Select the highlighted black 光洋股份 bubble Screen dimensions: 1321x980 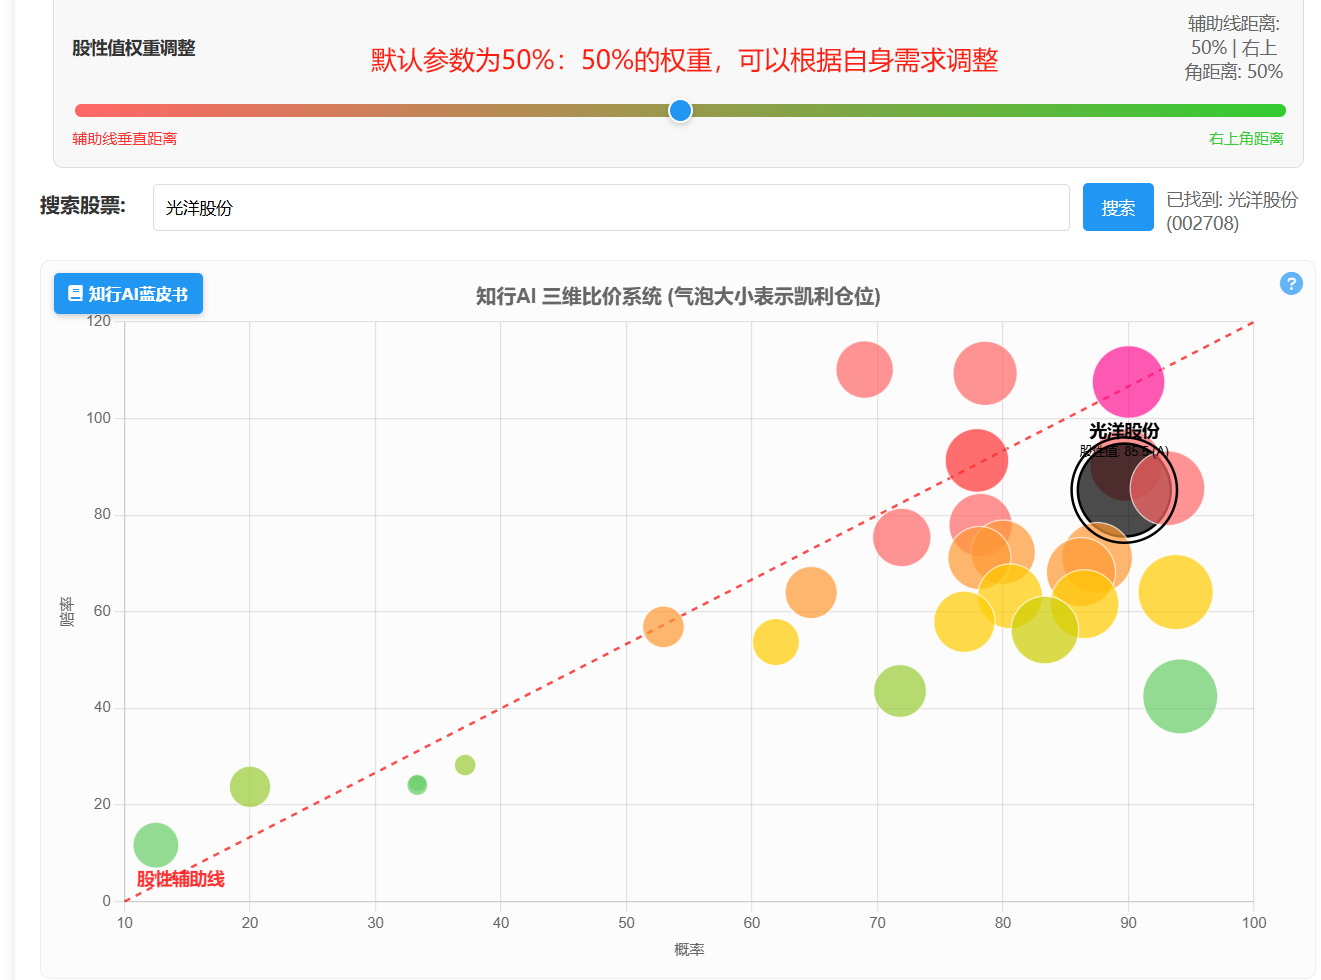pos(1122,491)
